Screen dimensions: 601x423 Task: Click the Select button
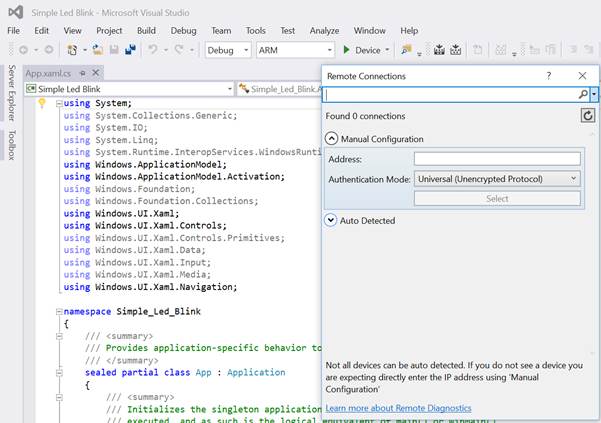[x=497, y=198]
